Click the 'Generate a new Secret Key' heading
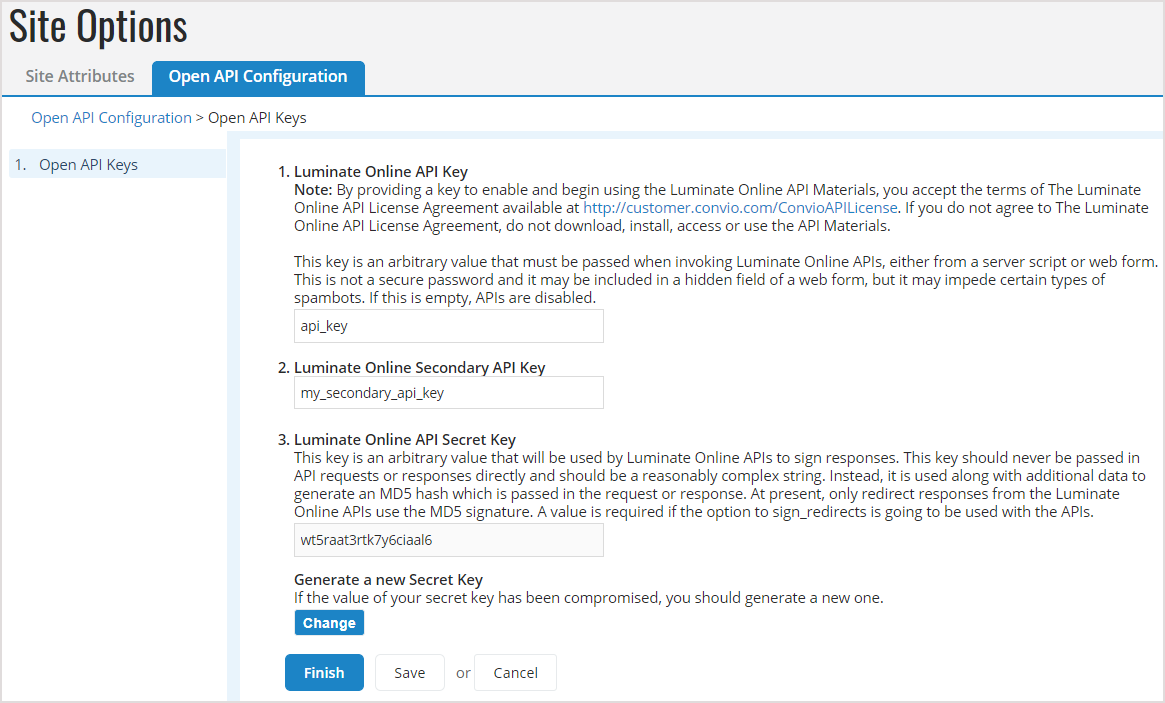 coord(389,580)
